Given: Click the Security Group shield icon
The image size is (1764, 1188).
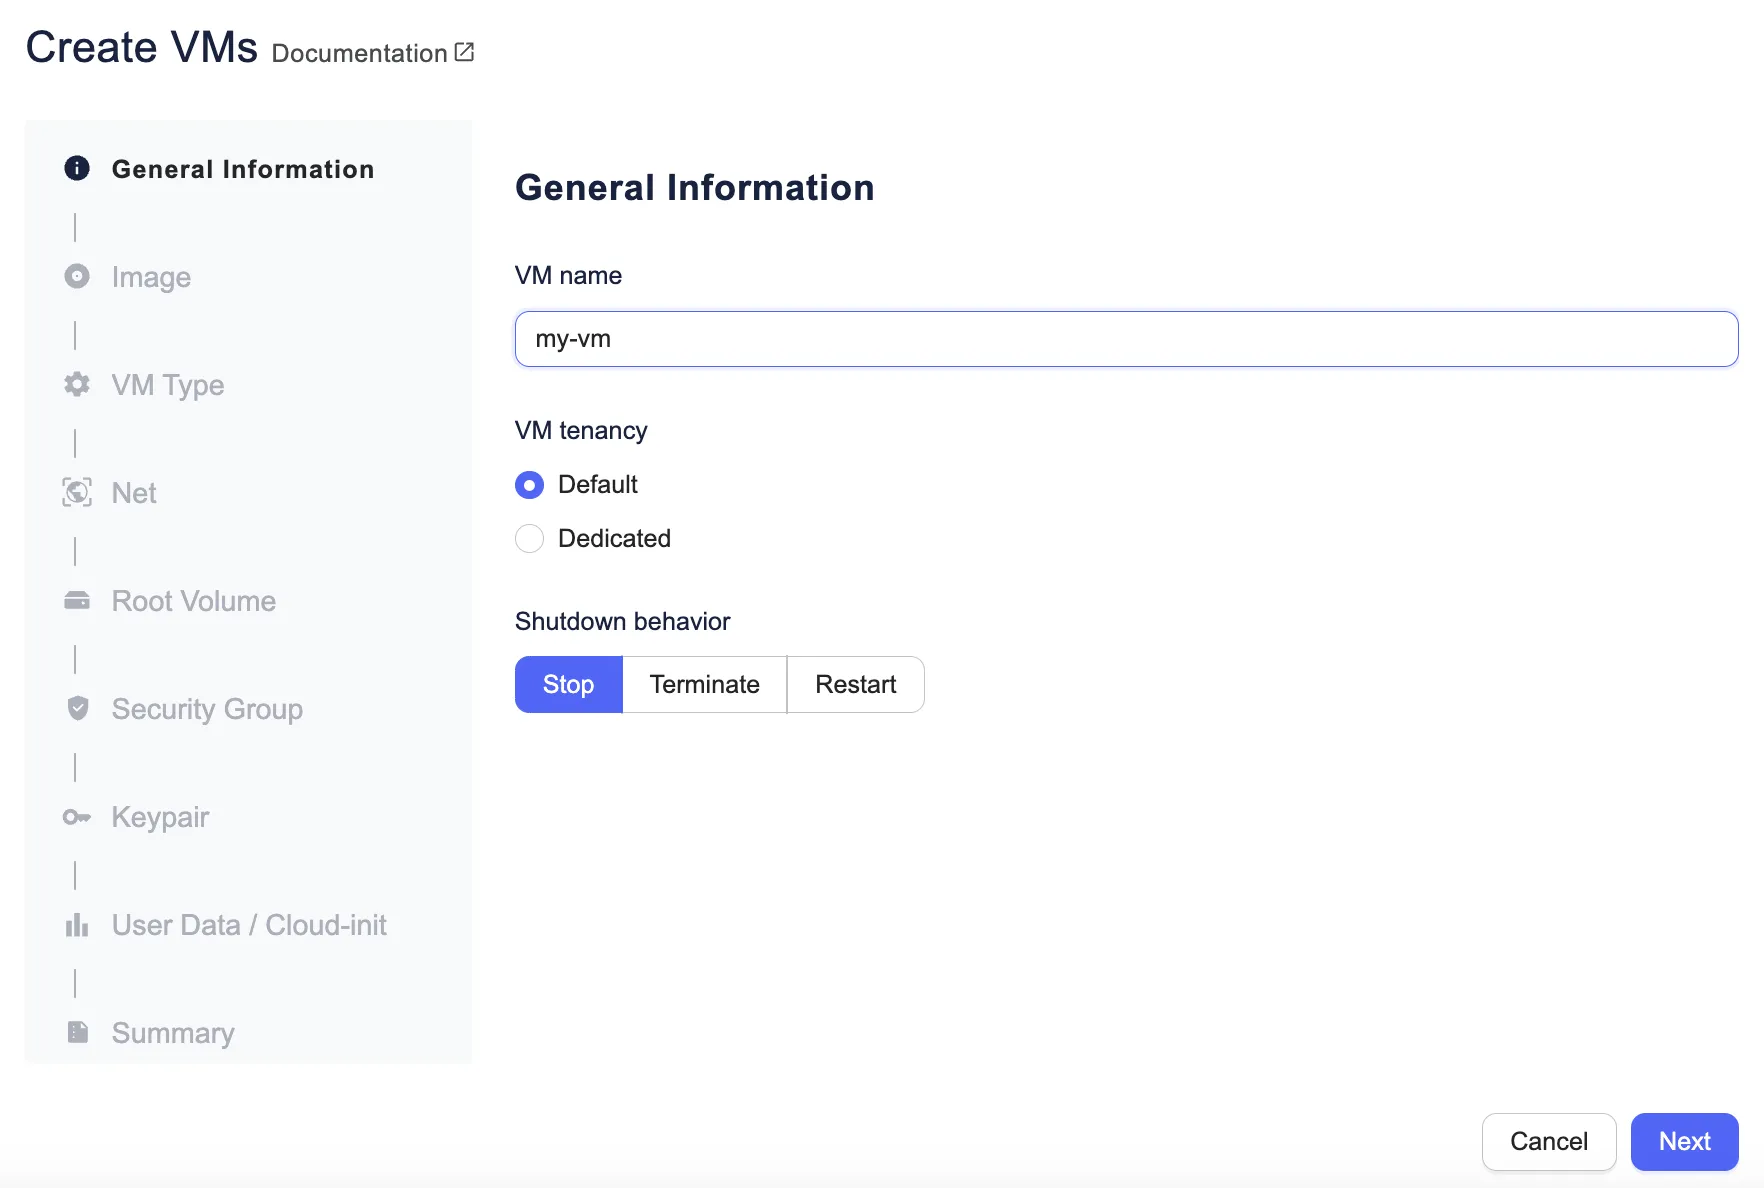Looking at the screenshot, I should point(77,708).
